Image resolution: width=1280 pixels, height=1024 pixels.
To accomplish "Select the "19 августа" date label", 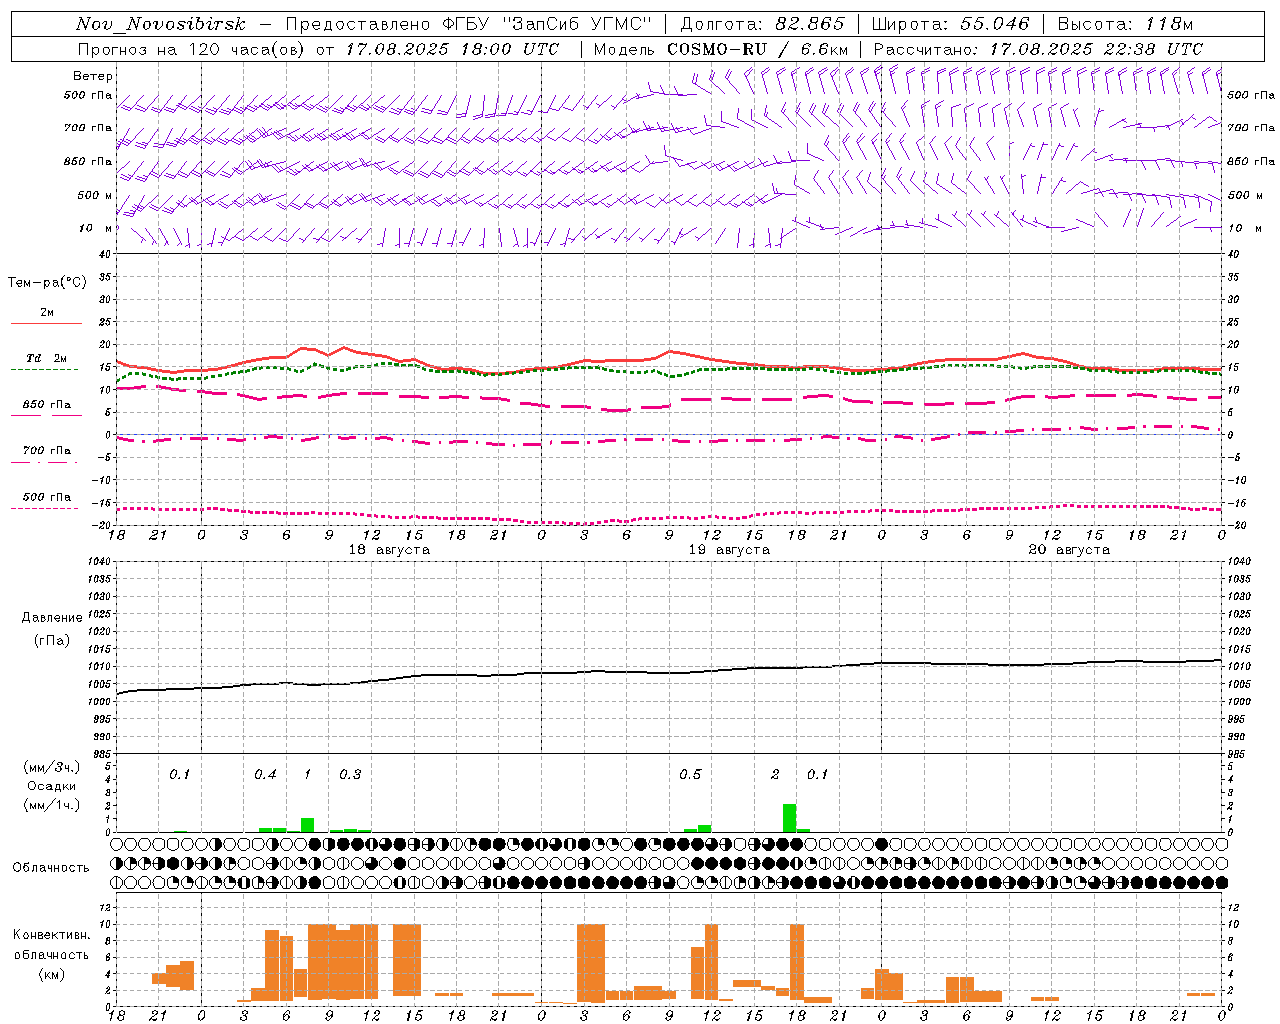I will pos(729,550).
